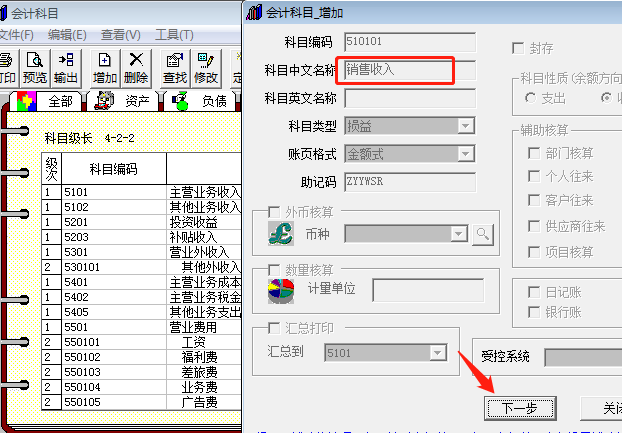The image size is (622, 433).
Task: Toggle the 银行账 checkbox
Action: coord(534,312)
